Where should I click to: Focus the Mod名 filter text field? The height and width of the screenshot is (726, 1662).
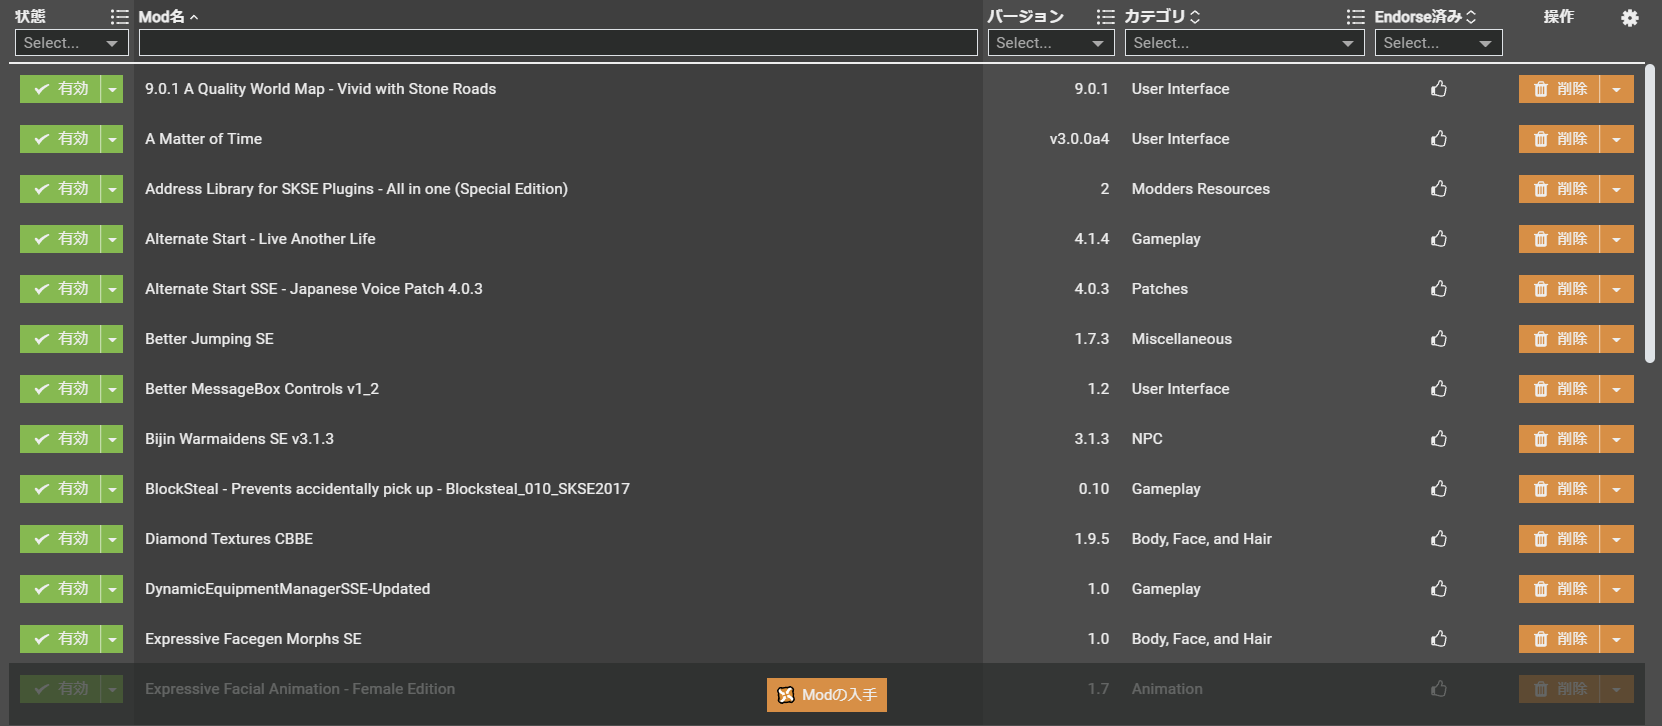click(x=558, y=43)
